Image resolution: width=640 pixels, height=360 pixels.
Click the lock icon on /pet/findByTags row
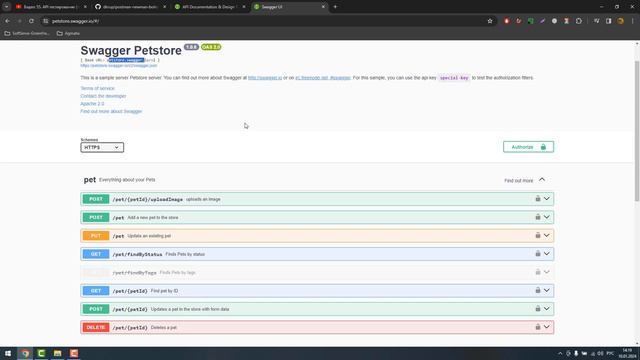click(x=538, y=272)
